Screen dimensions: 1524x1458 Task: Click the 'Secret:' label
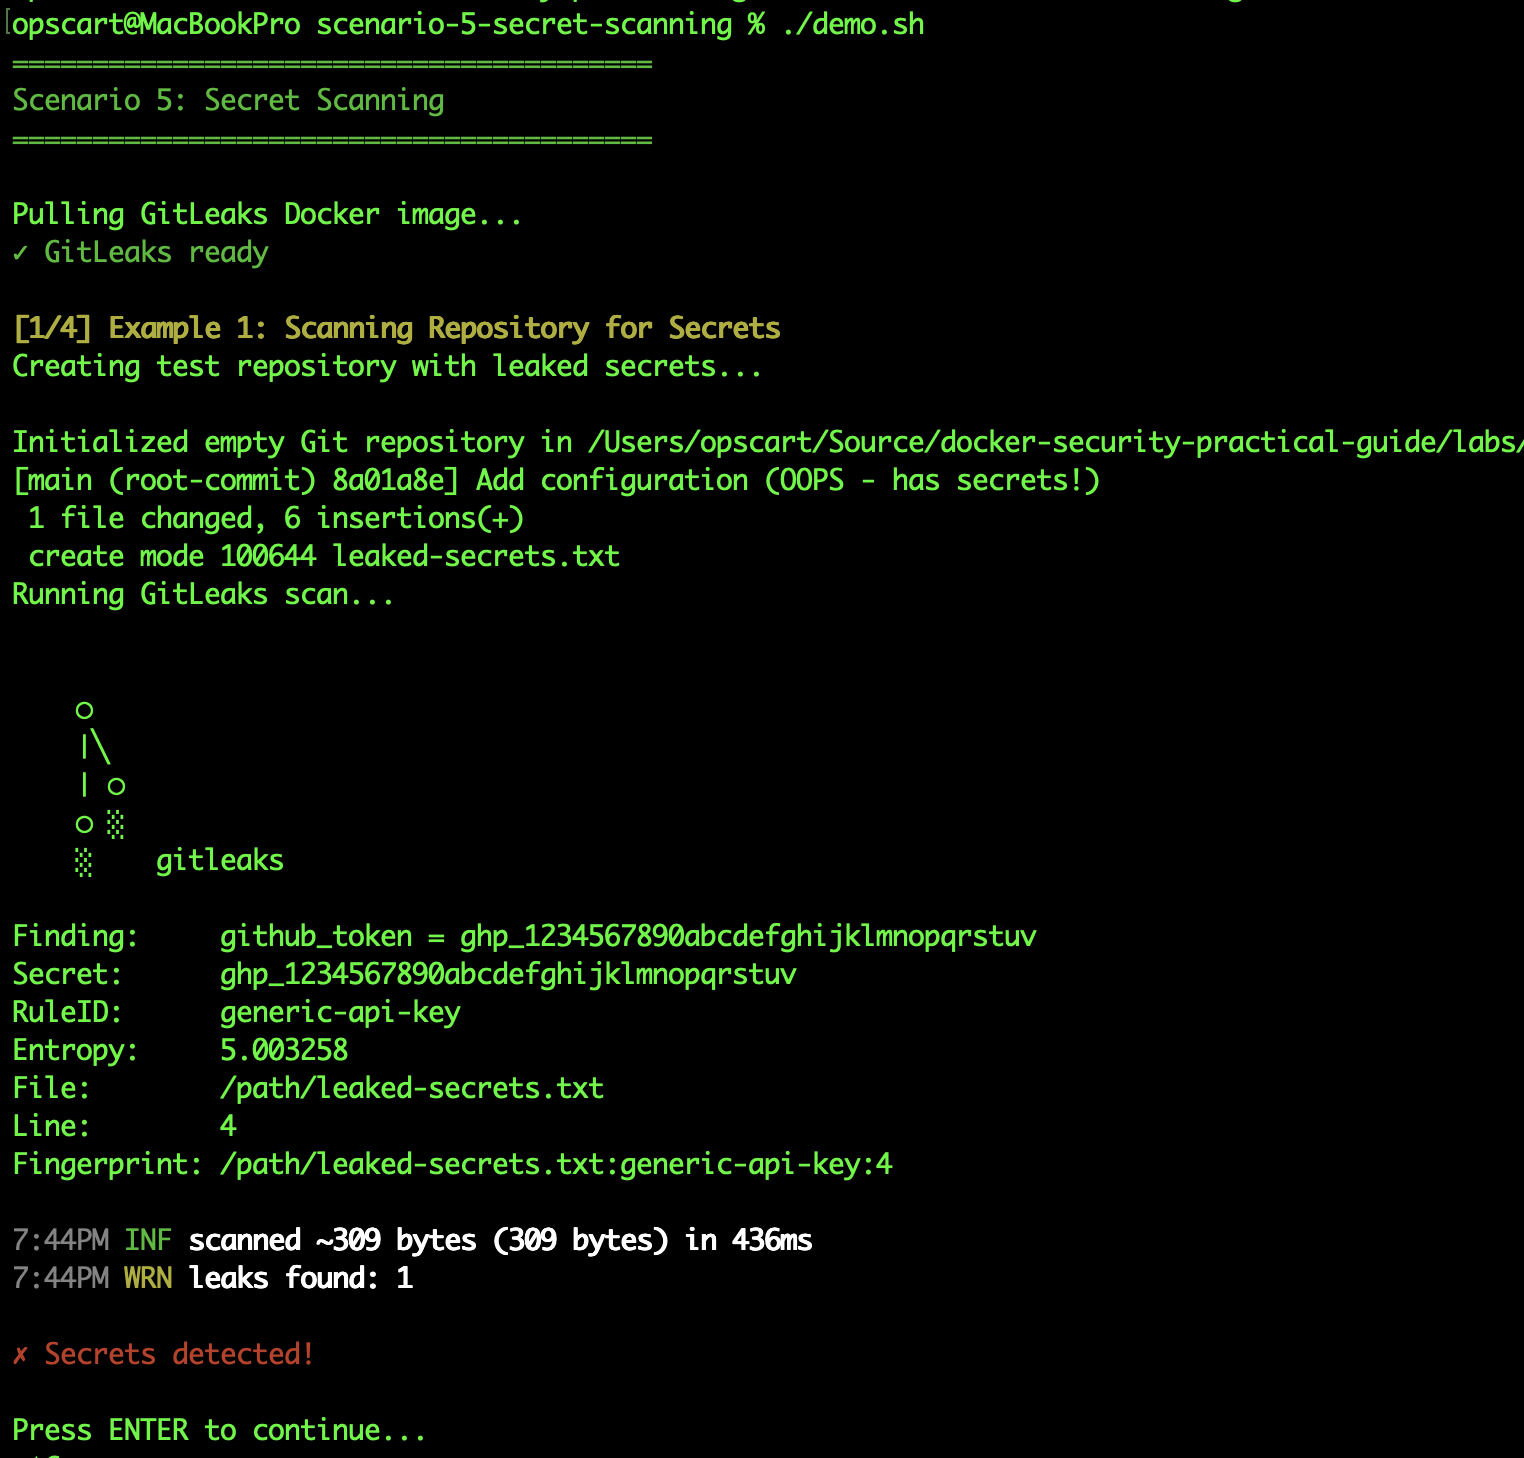(67, 974)
